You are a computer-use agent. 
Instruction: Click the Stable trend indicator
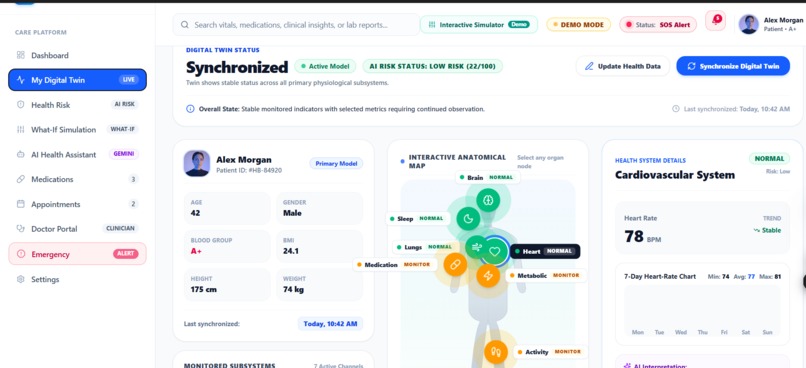click(x=767, y=230)
